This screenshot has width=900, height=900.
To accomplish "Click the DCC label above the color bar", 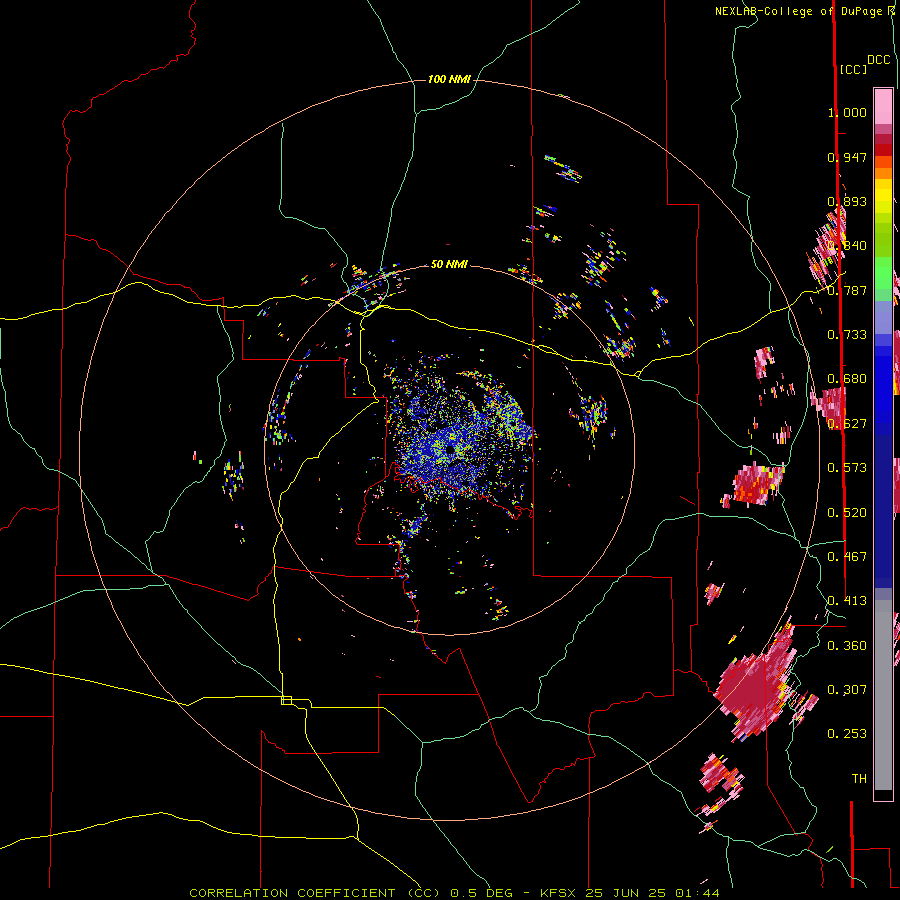I will pos(879,60).
